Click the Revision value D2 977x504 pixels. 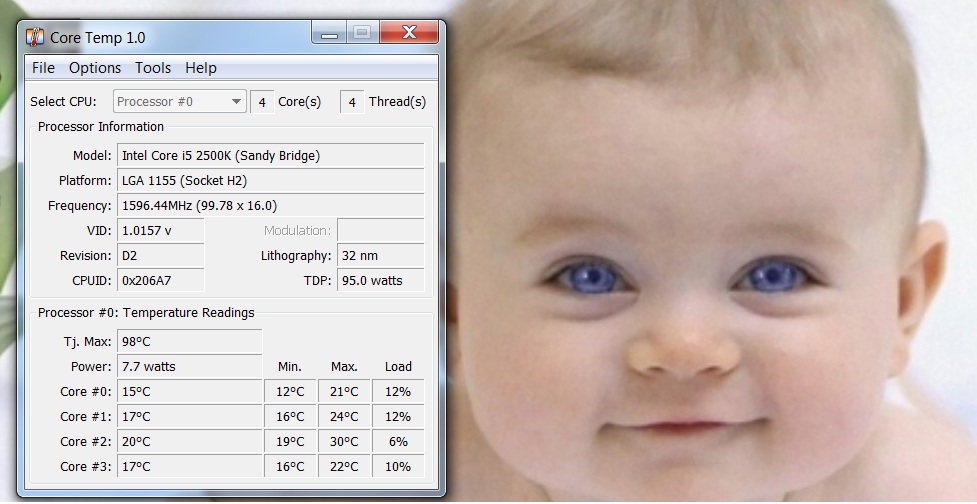tap(161, 255)
